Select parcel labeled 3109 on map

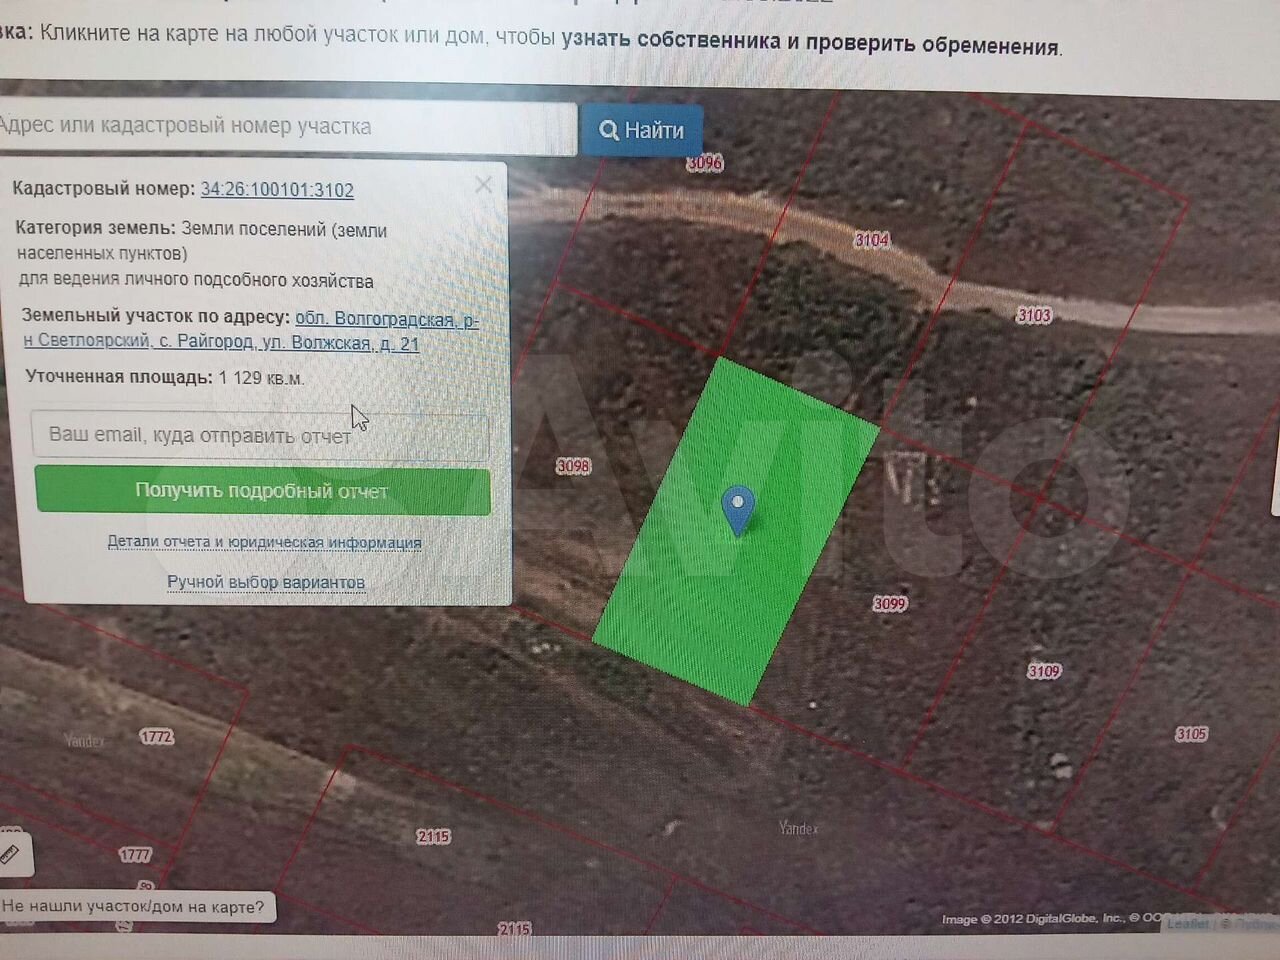click(x=1044, y=671)
